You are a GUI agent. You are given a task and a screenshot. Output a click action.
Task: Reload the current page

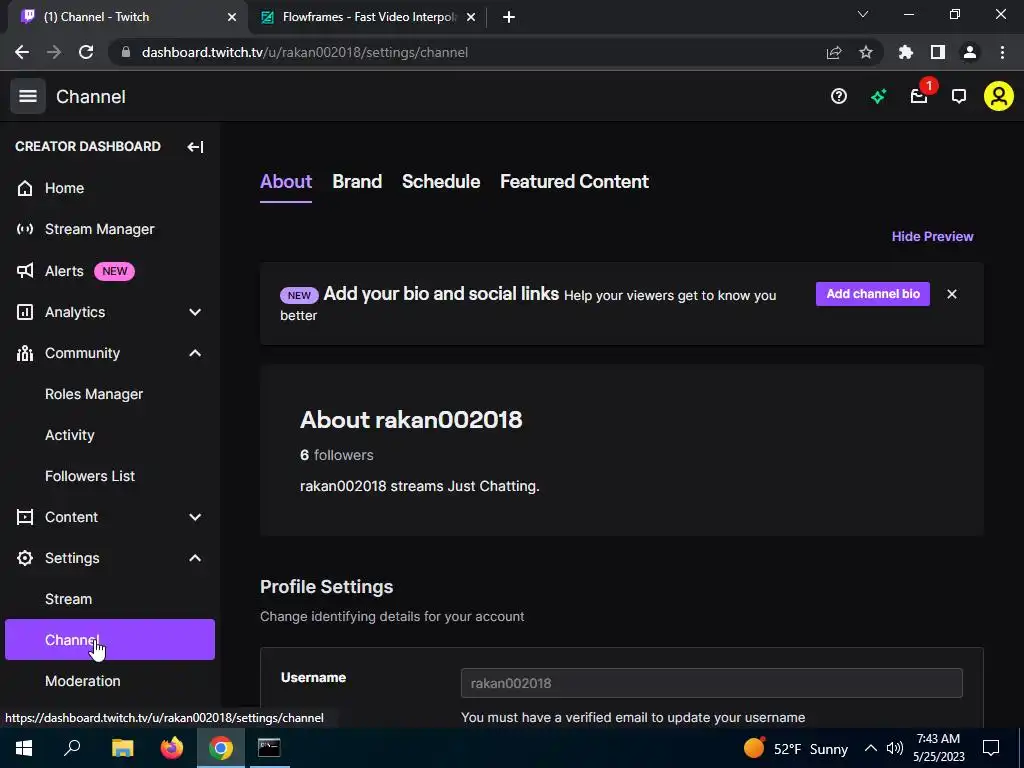86,52
